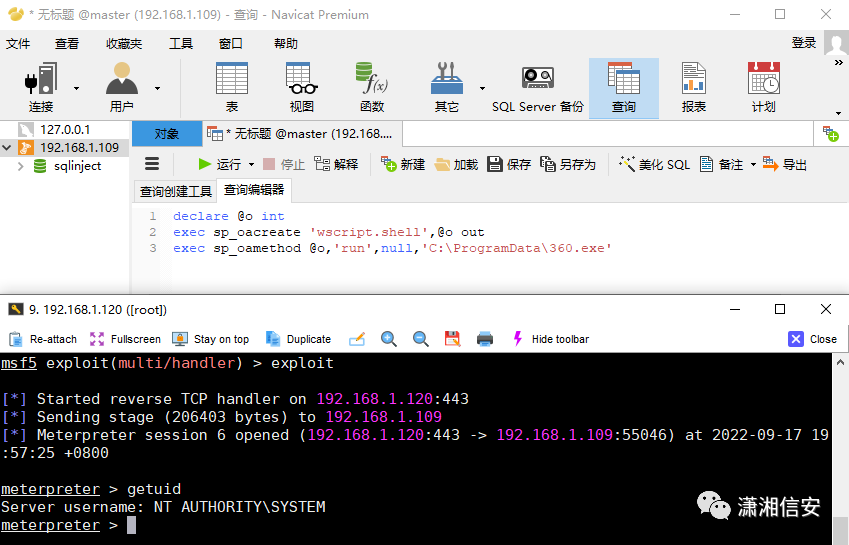Open the Table (表) objects
Image resolution: width=849 pixels, height=545 pixels.
232,87
